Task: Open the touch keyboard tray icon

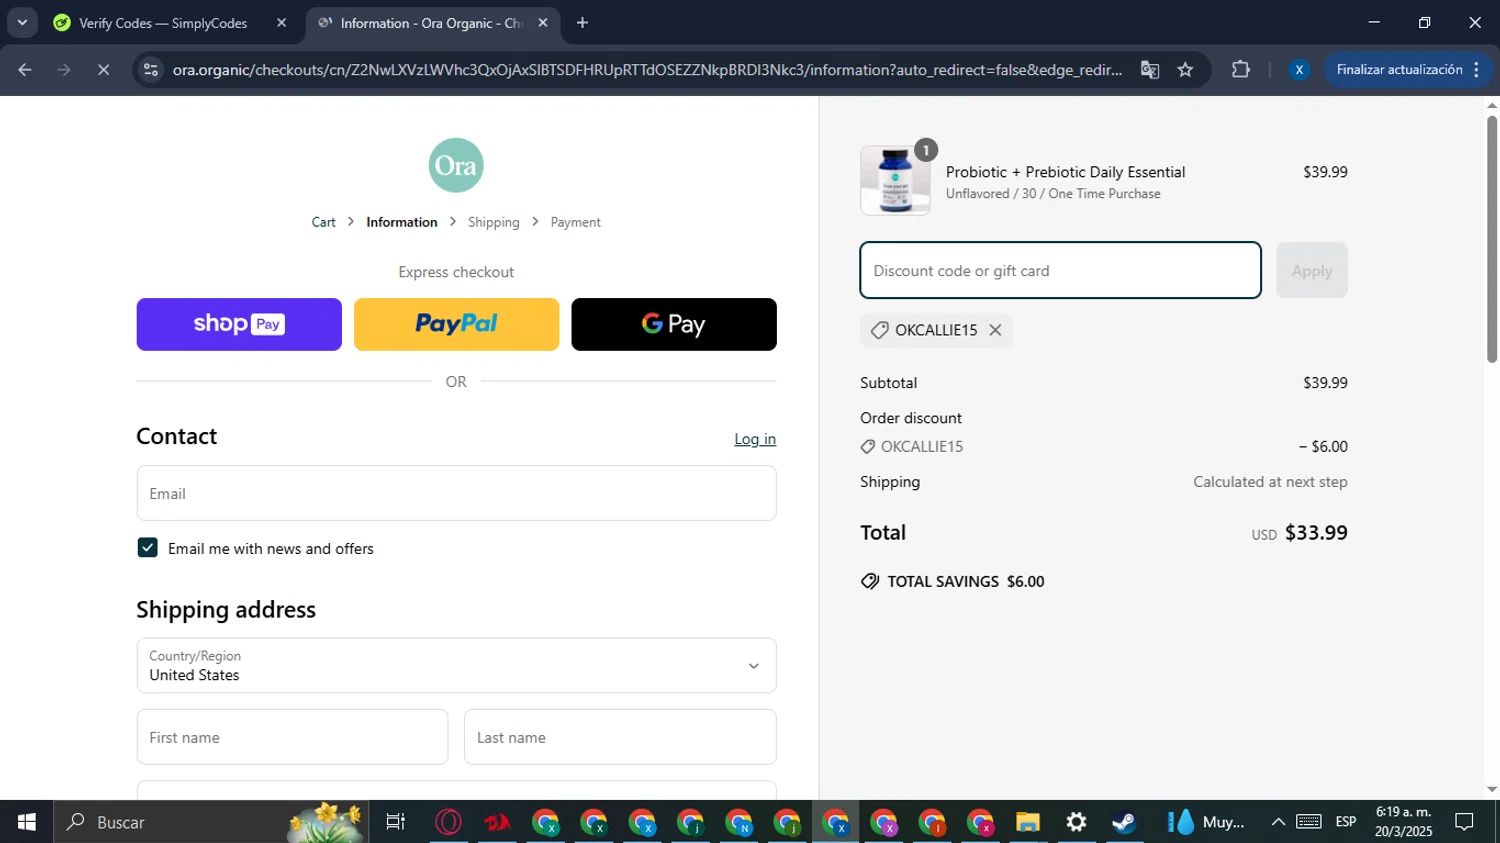Action: coord(1309,822)
